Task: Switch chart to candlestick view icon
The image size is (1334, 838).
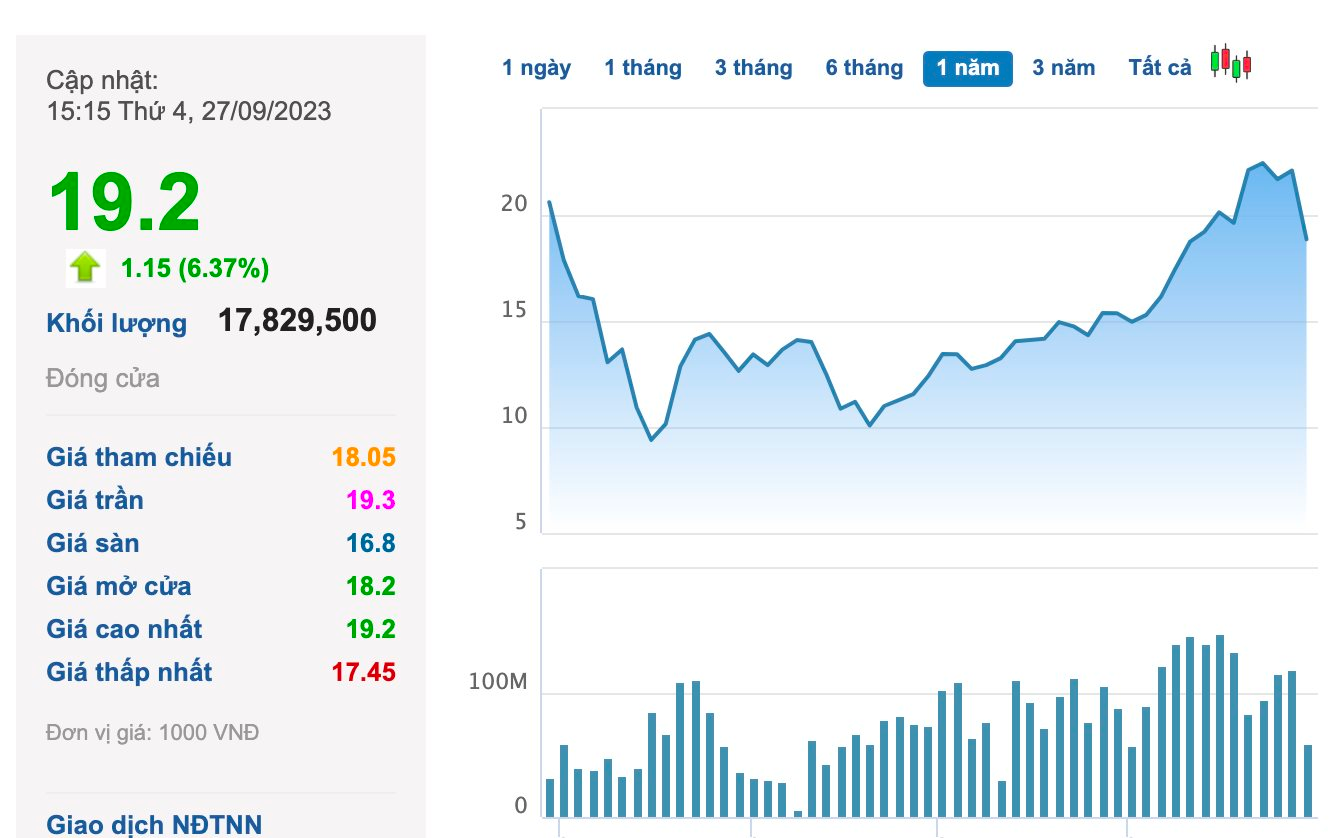Action: point(1231,64)
